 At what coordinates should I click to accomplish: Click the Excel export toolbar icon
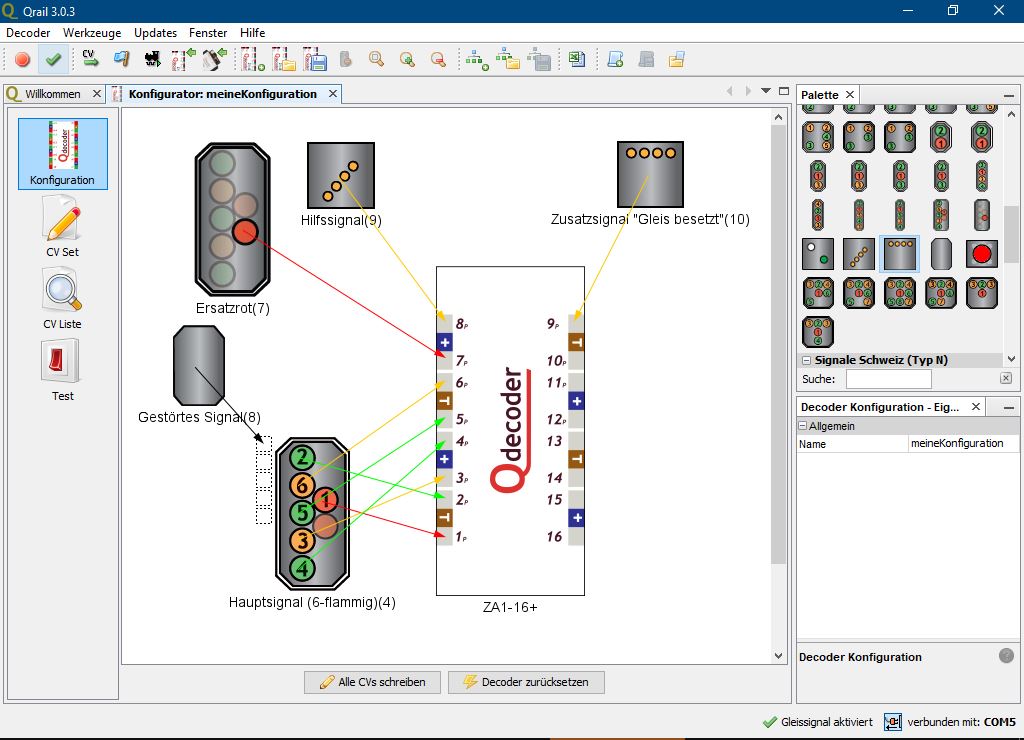pyautogui.click(x=577, y=59)
